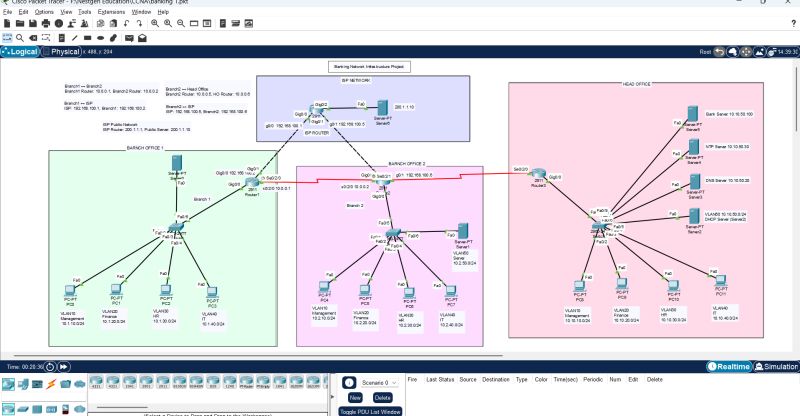
Task: Switch to Physical workspace view
Action: [61, 52]
